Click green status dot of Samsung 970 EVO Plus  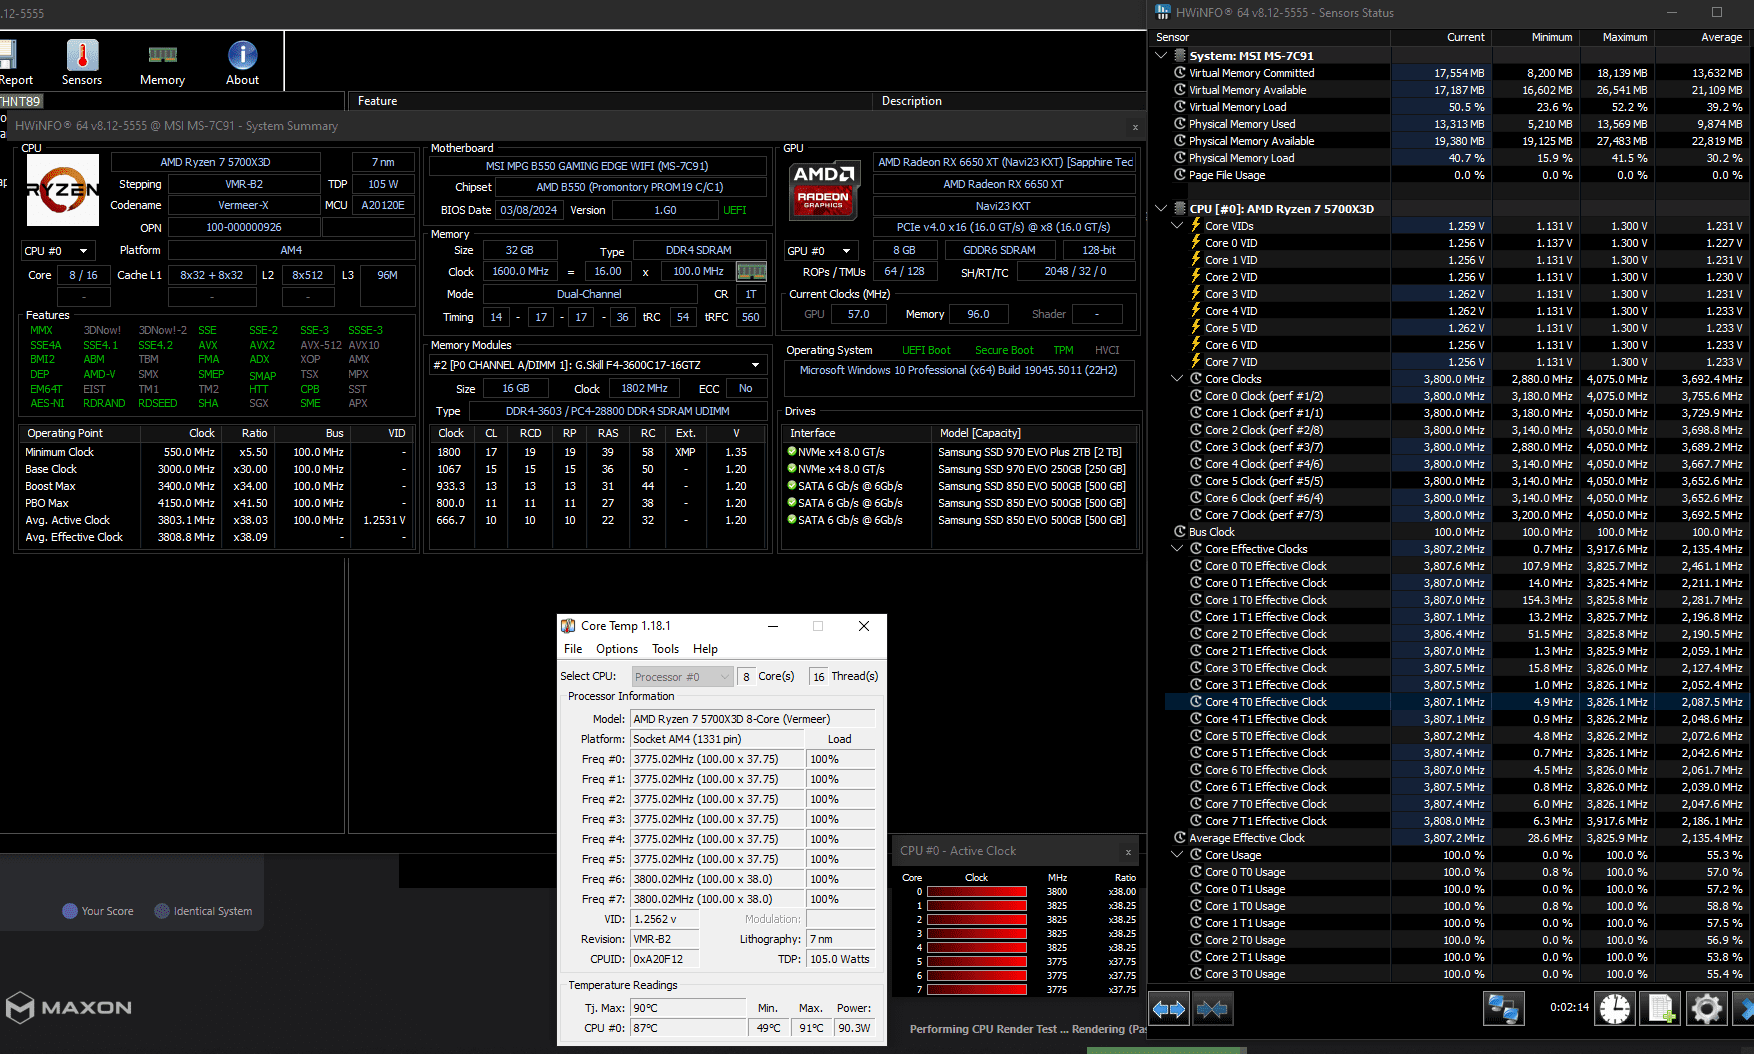pos(792,452)
